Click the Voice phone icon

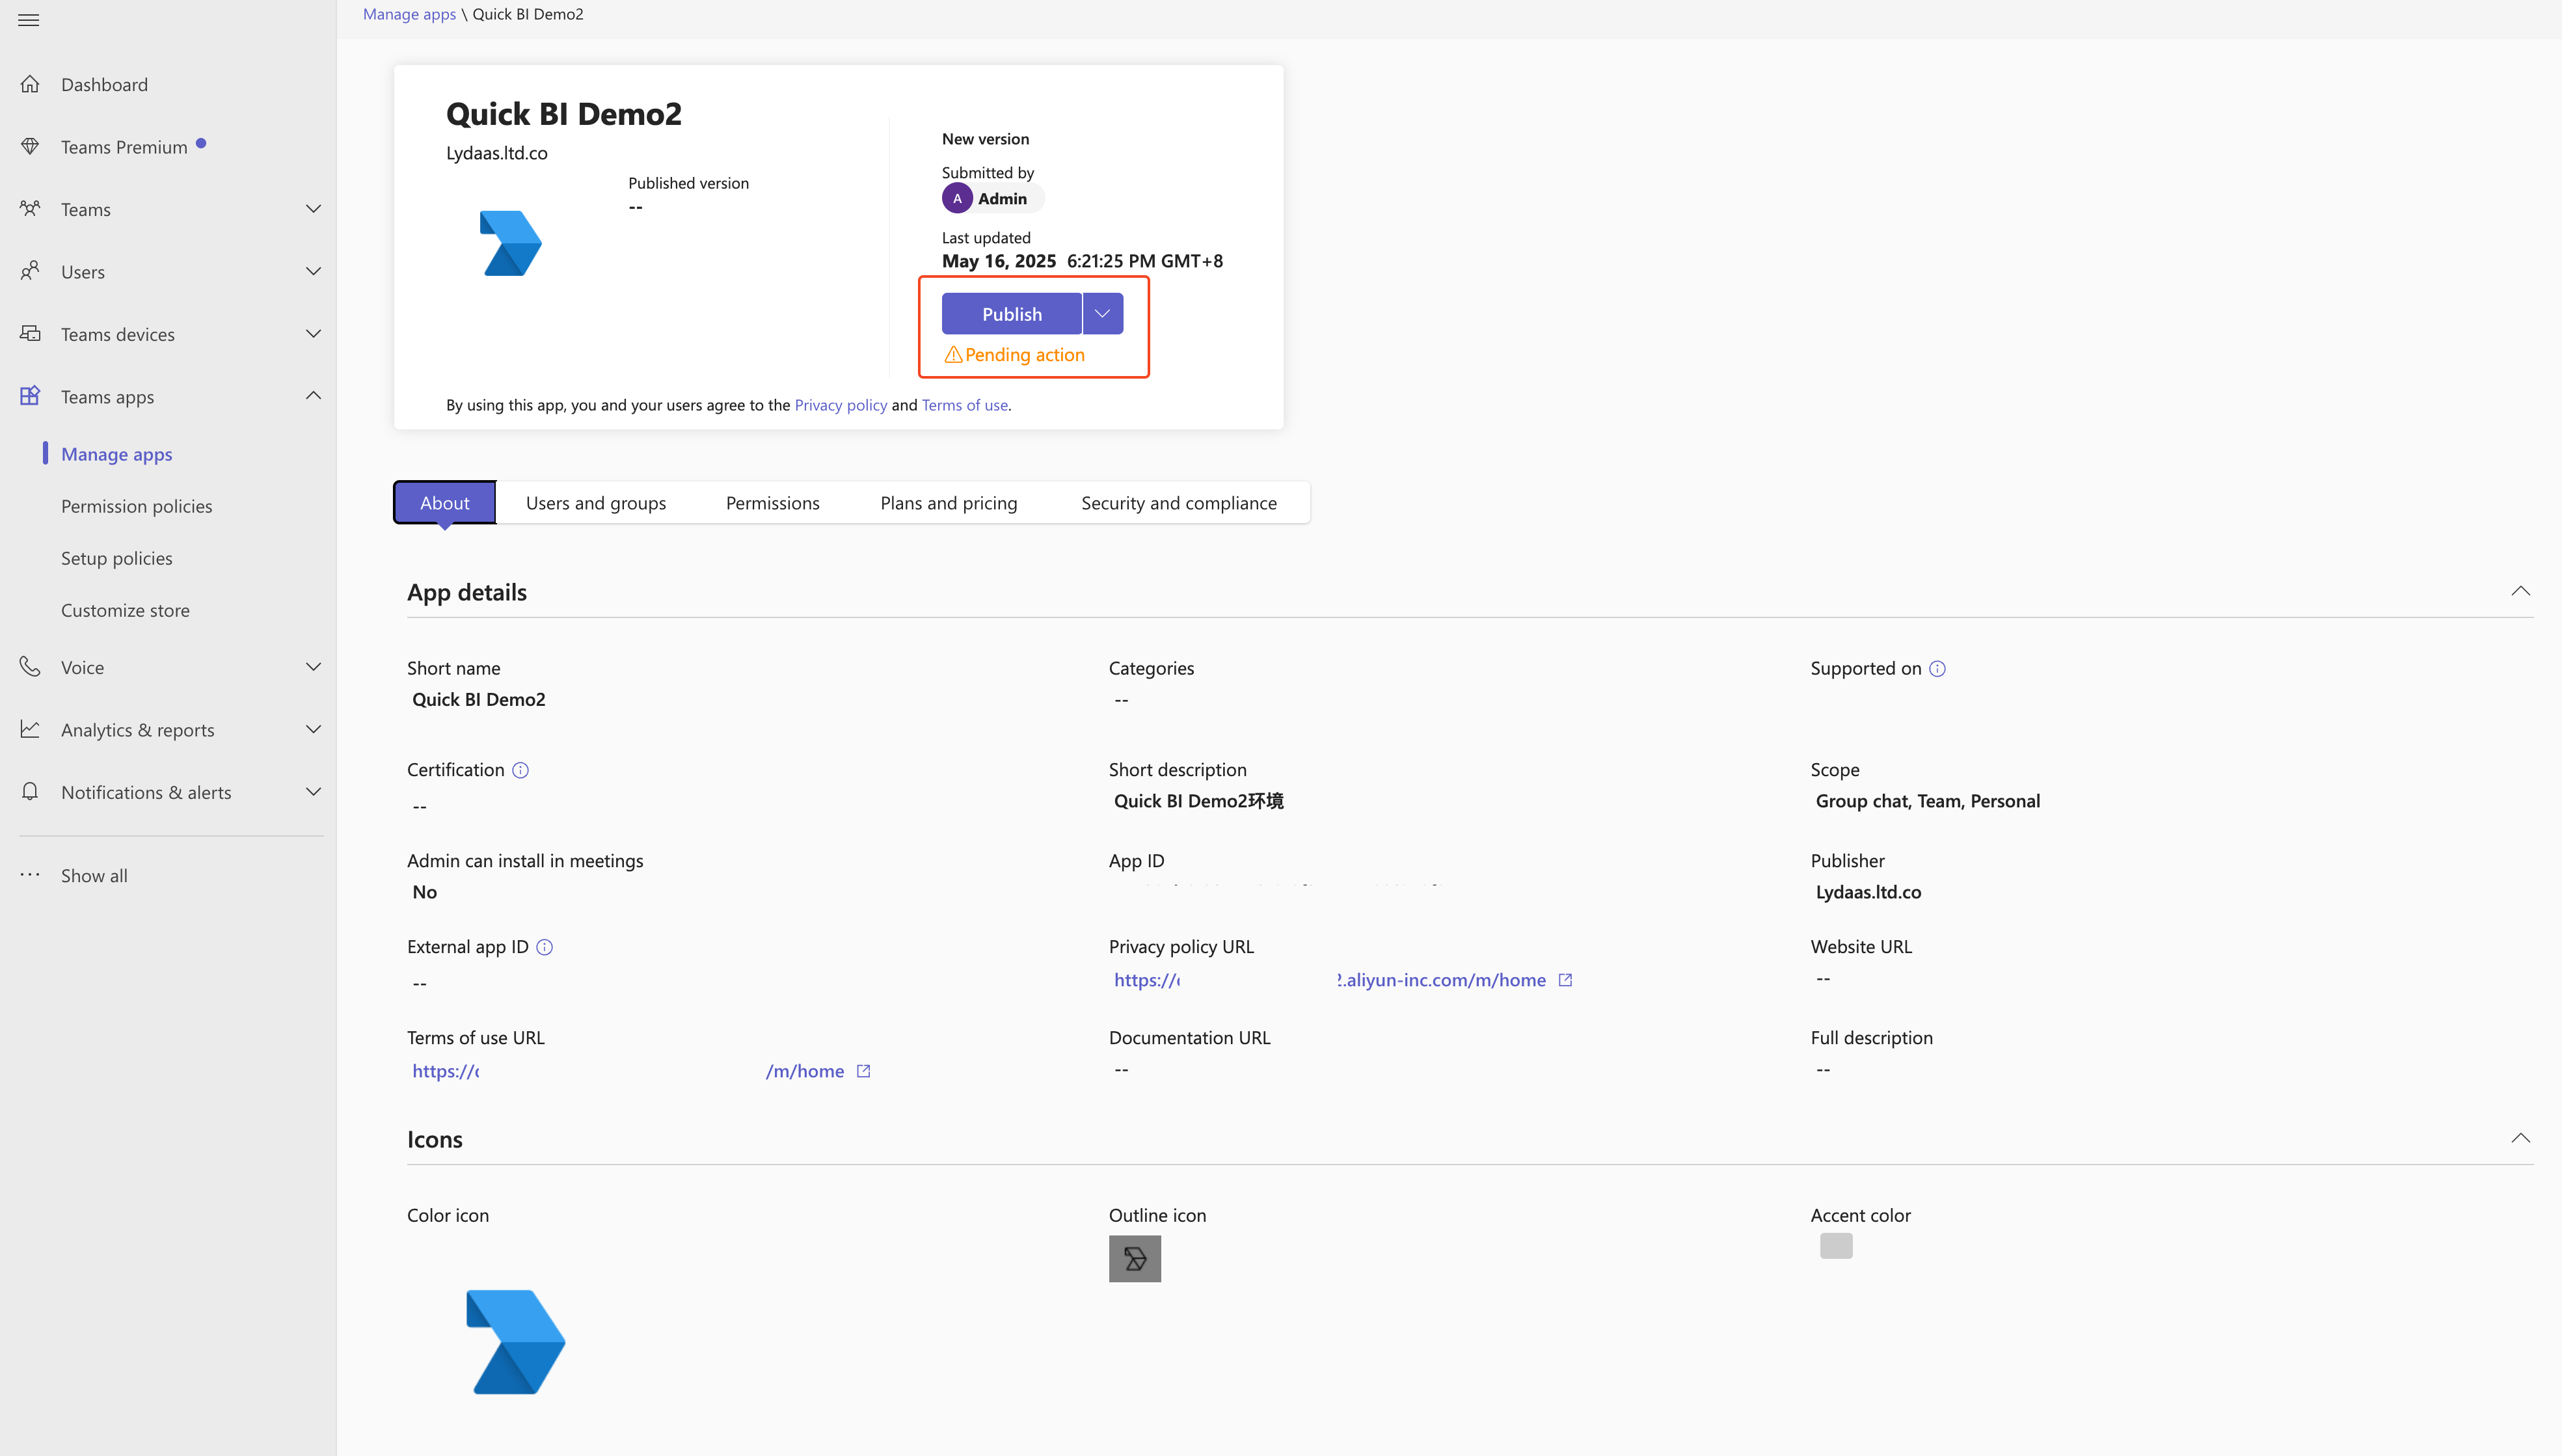(30, 667)
